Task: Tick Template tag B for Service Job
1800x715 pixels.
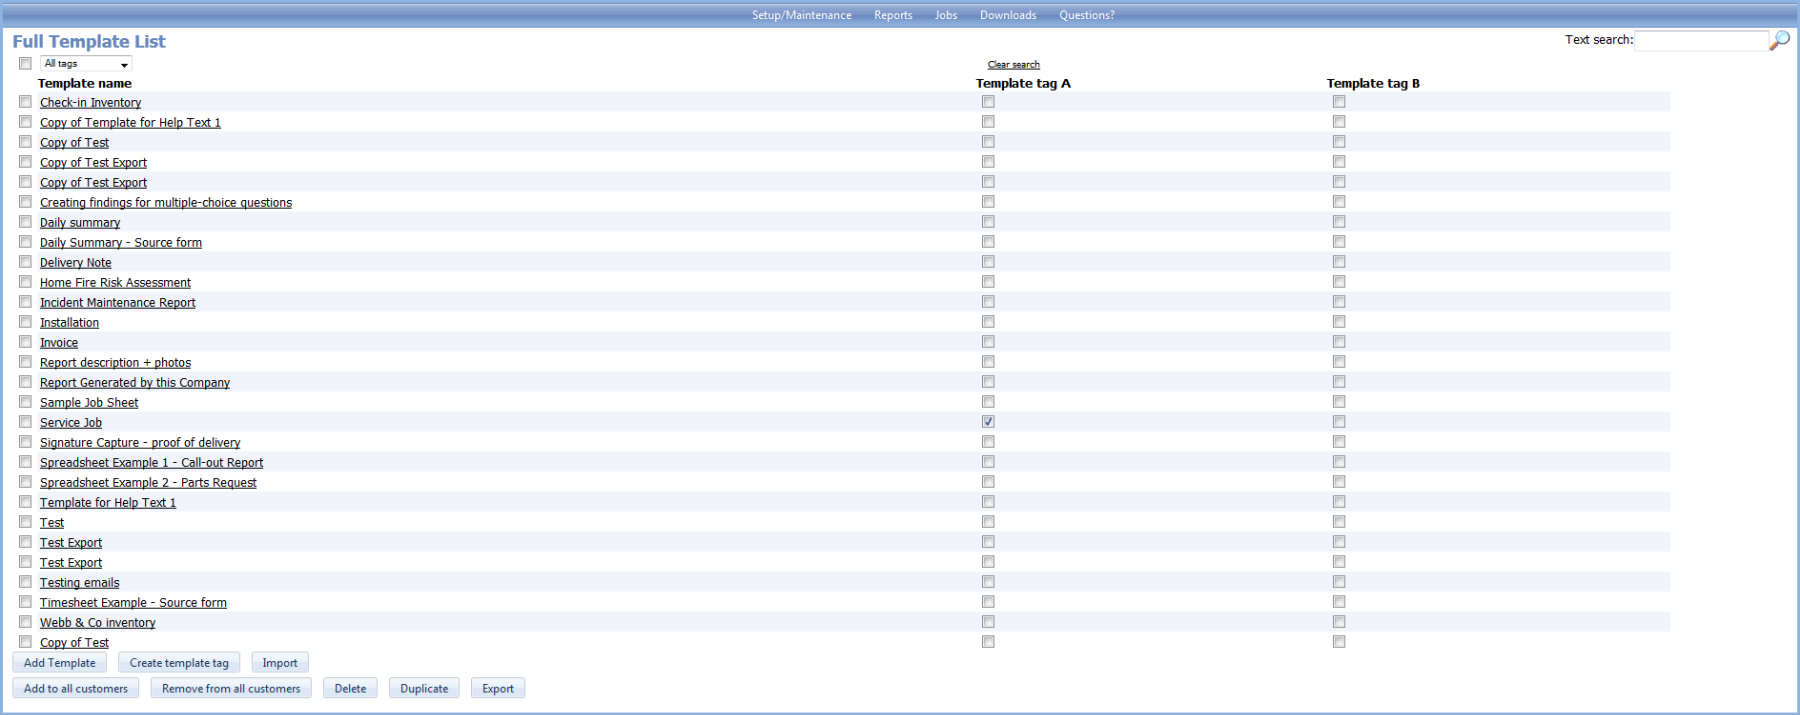Action: coord(1339,422)
